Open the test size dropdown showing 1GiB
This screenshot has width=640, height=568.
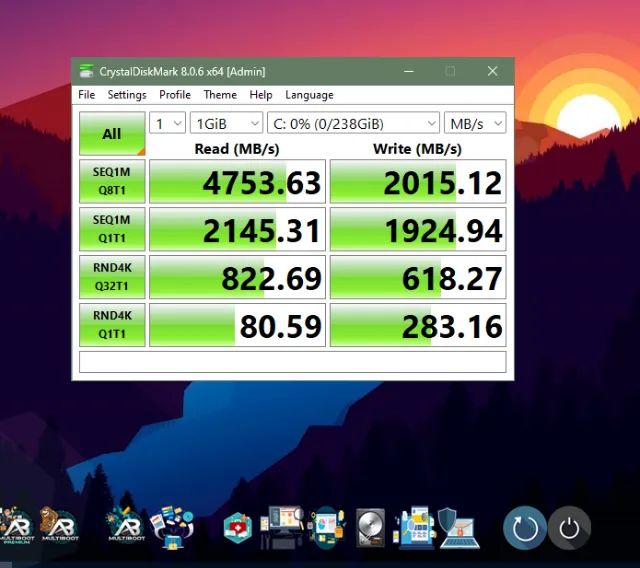(227, 123)
